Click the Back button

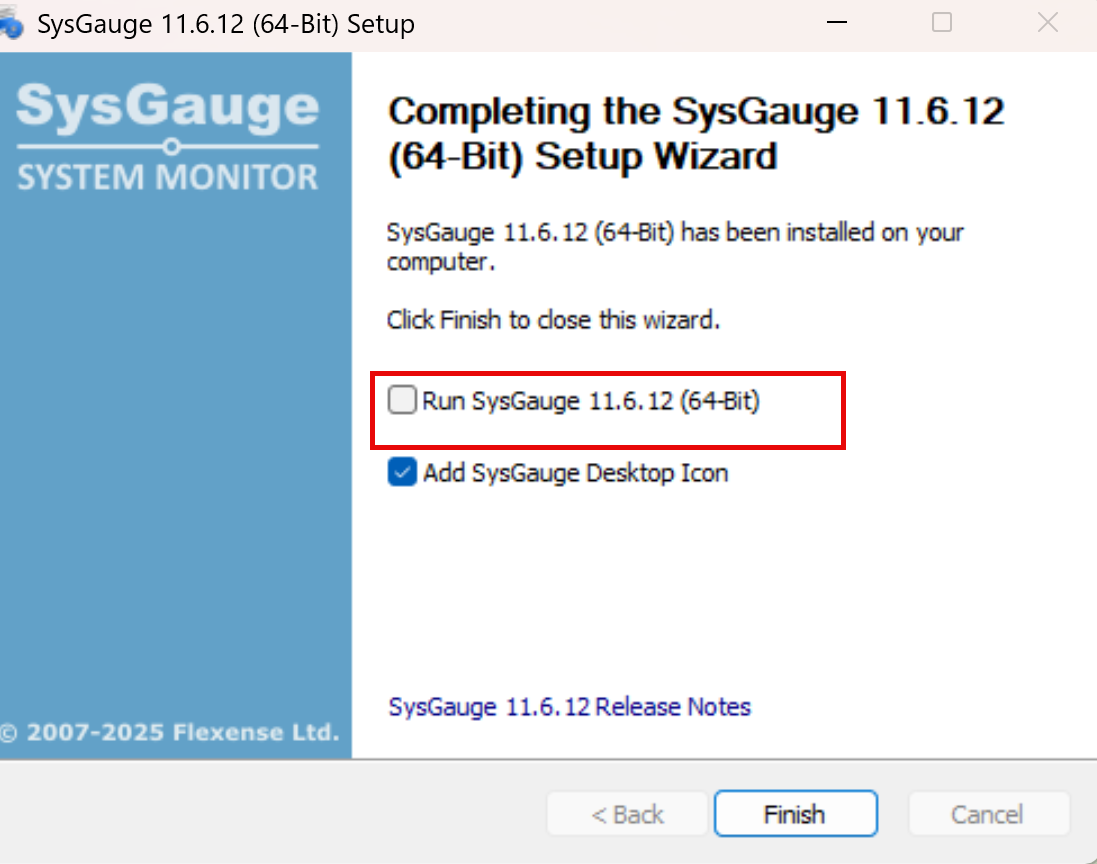tap(627, 815)
